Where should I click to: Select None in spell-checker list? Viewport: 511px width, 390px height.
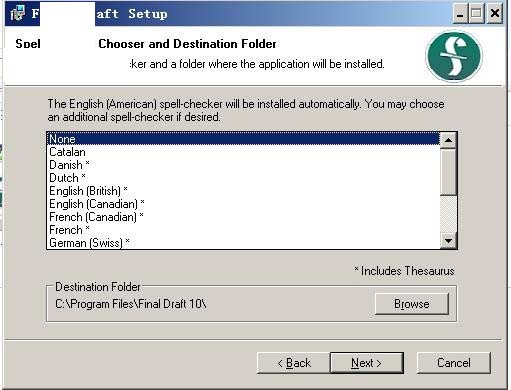pos(244,139)
